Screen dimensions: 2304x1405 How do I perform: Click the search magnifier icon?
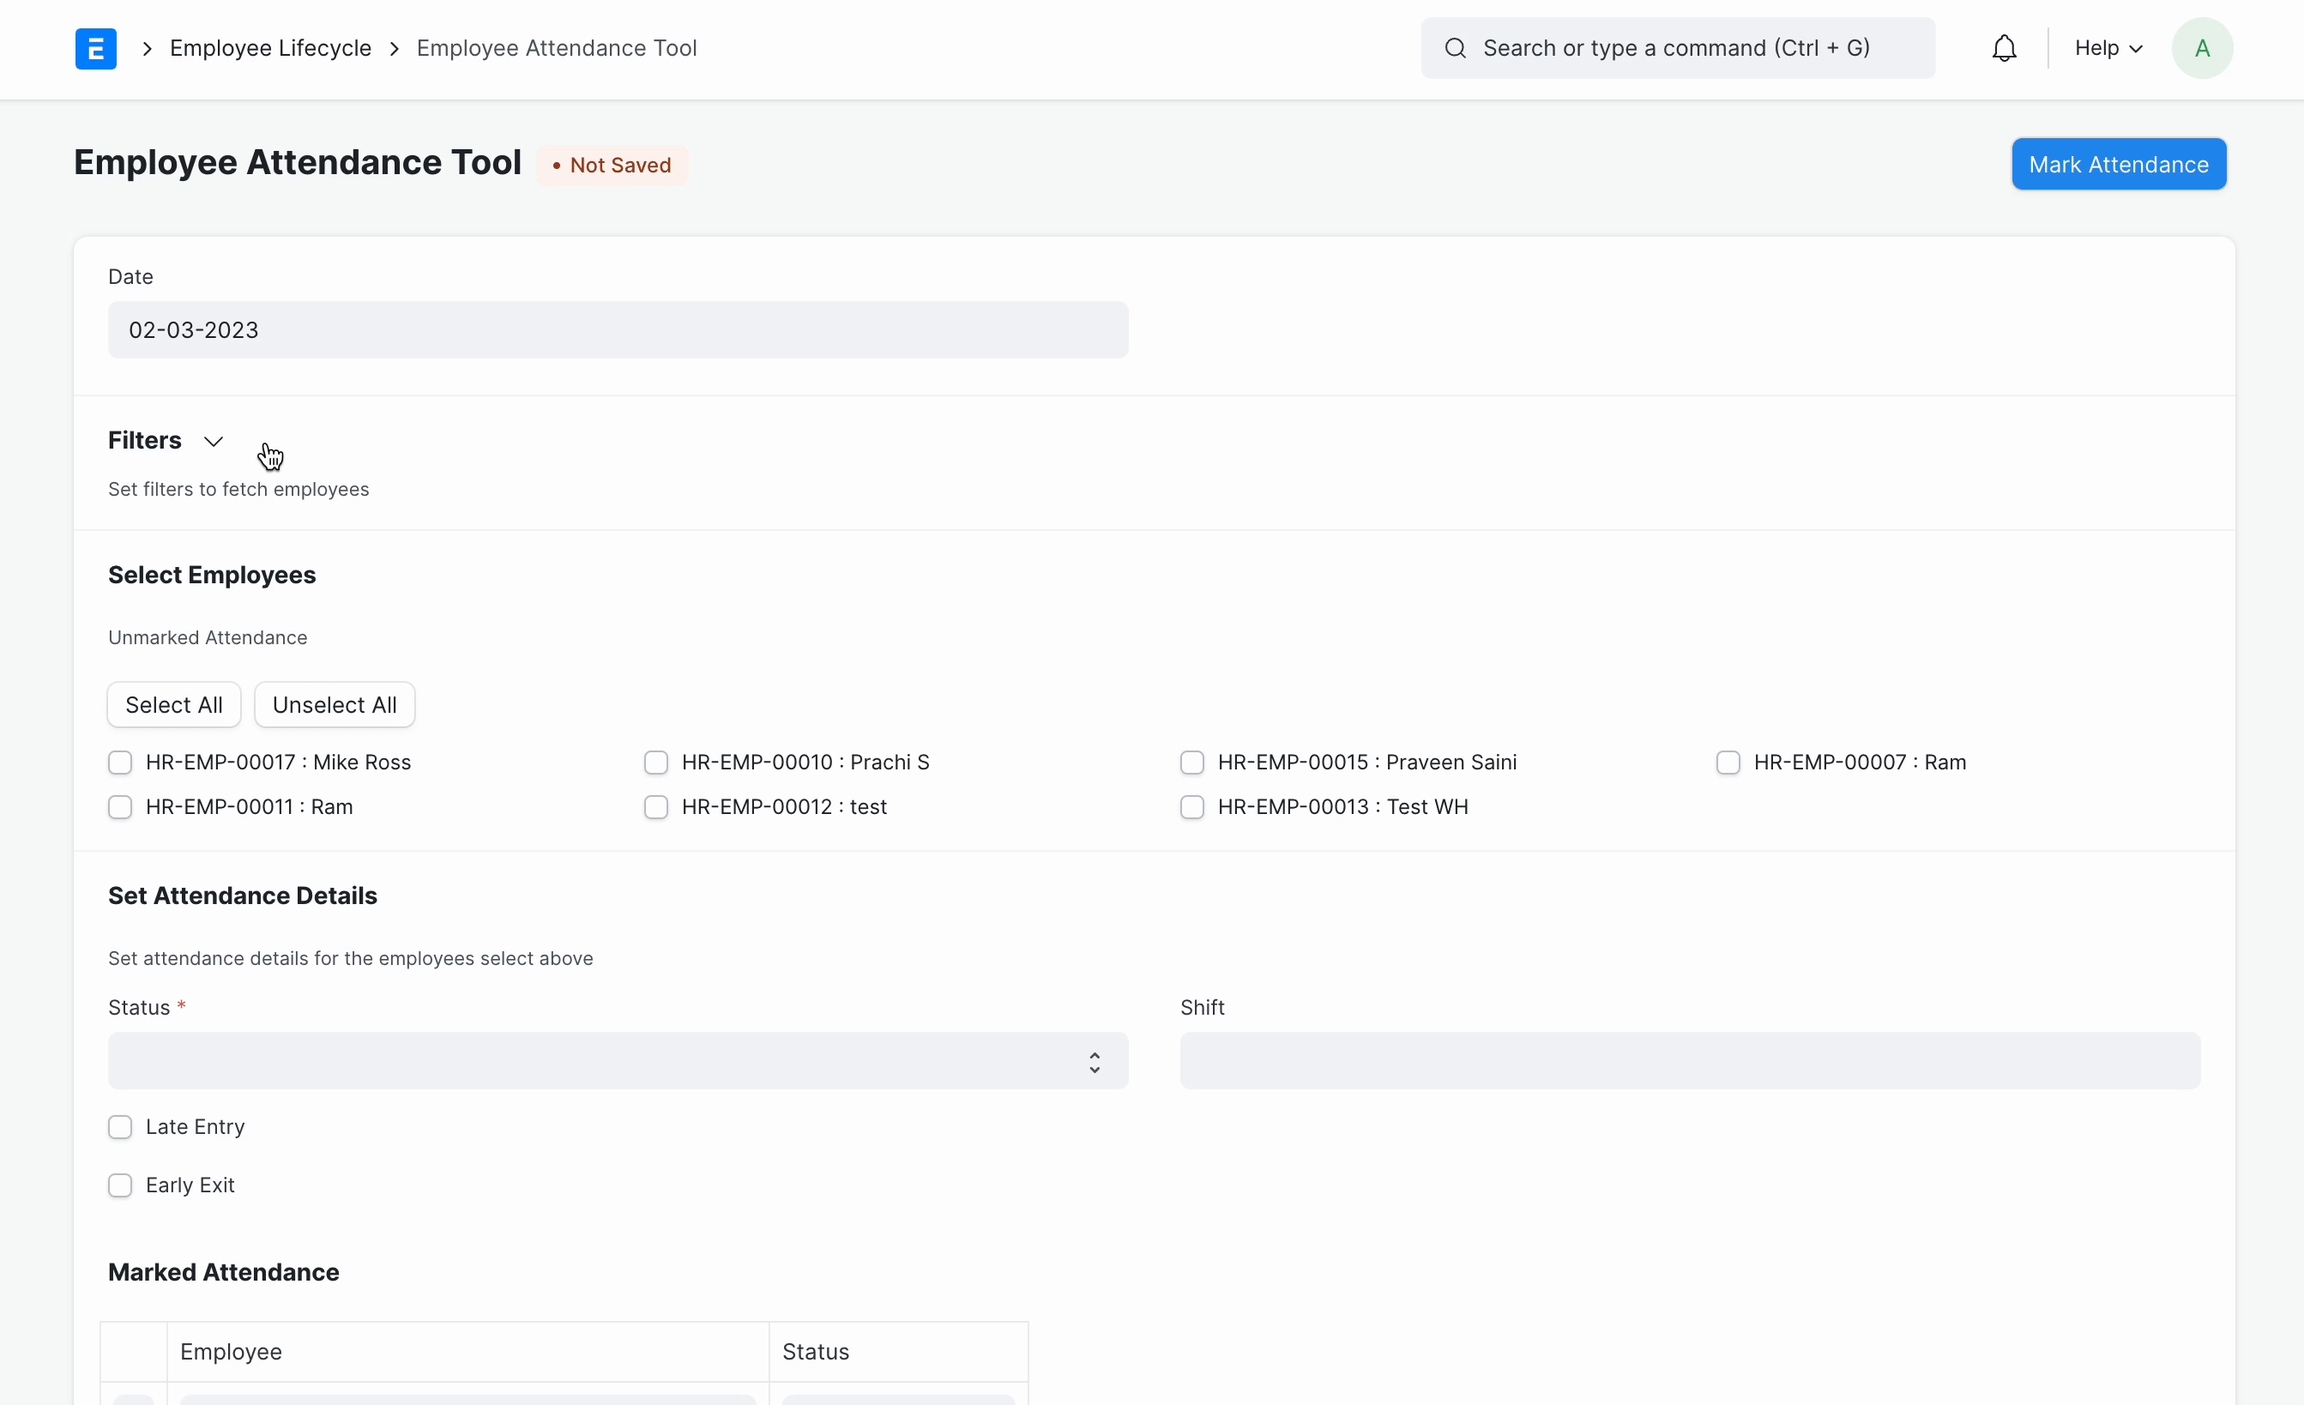[1455, 48]
